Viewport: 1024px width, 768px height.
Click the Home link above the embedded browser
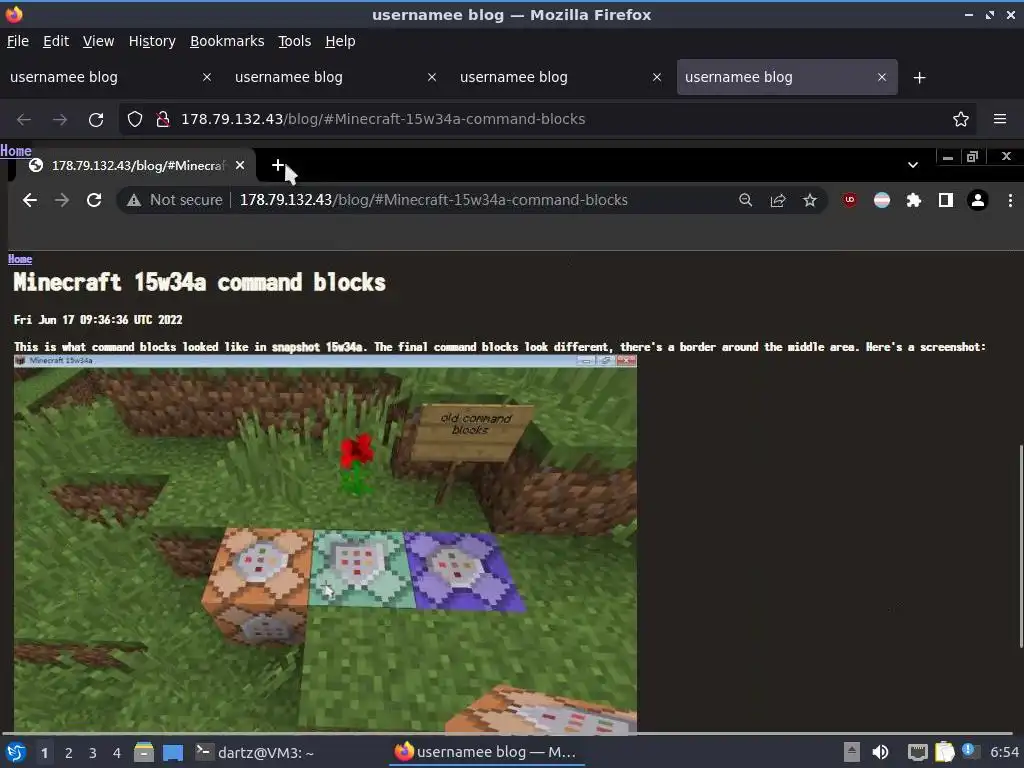[x=16, y=151]
